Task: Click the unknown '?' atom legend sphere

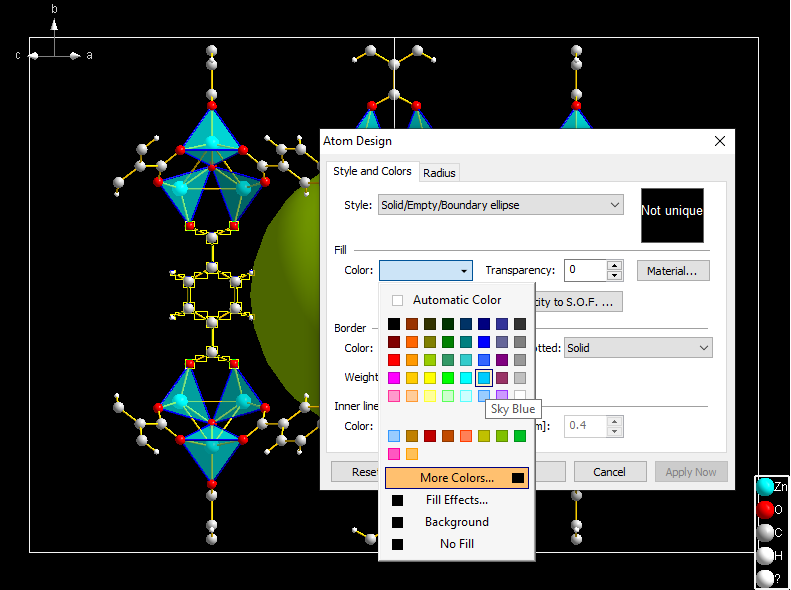Action: (x=765, y=578)
